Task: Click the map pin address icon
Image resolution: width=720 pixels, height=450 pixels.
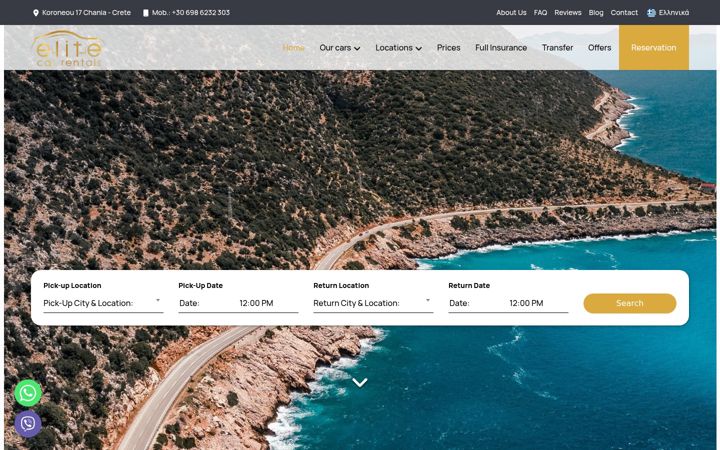Action: [36, 13]
